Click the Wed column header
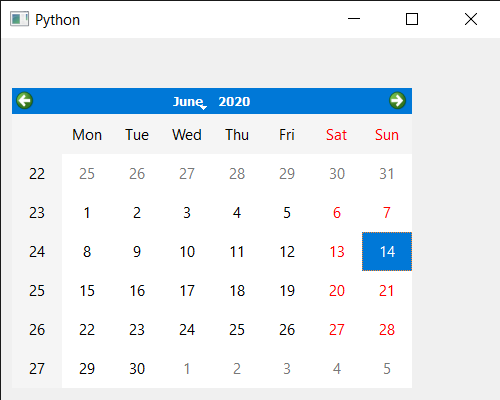The image size is (500, 400). [187, 135]
